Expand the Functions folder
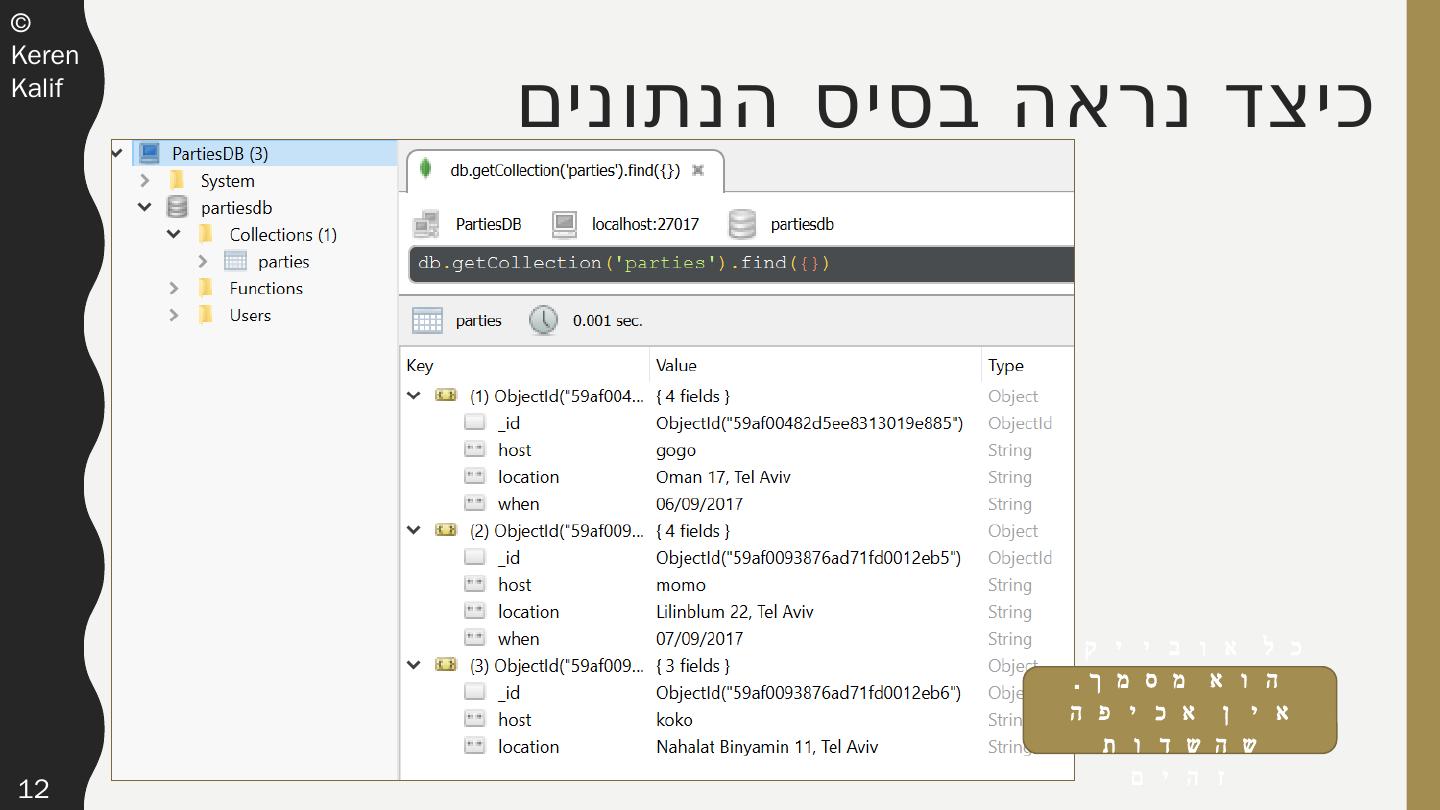Screen dimensions: 1440x810 pyautogui.click(x=174, y=288)
